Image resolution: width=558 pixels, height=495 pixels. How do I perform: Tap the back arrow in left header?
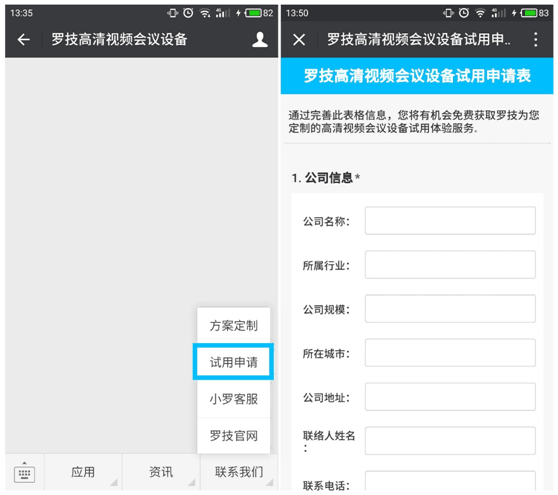pyautogui.click(x=23, y=40)
